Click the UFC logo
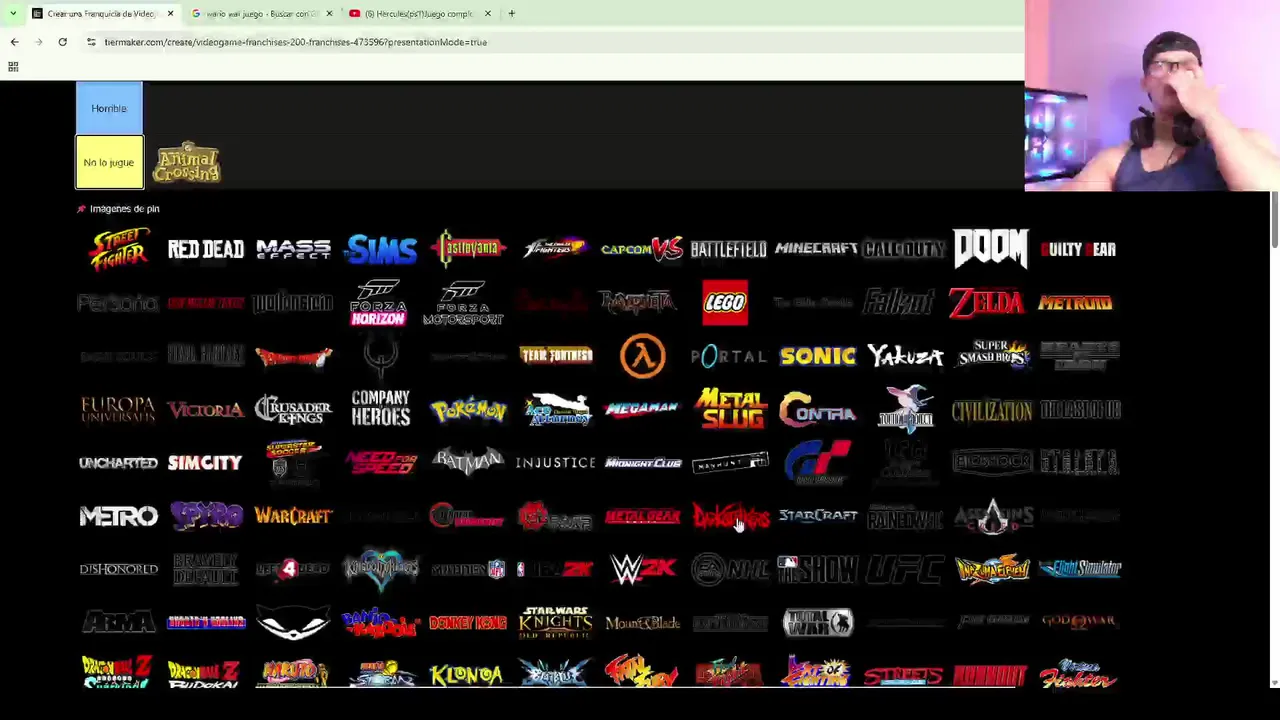The image size is (1280, 720). tap(905, 570)
